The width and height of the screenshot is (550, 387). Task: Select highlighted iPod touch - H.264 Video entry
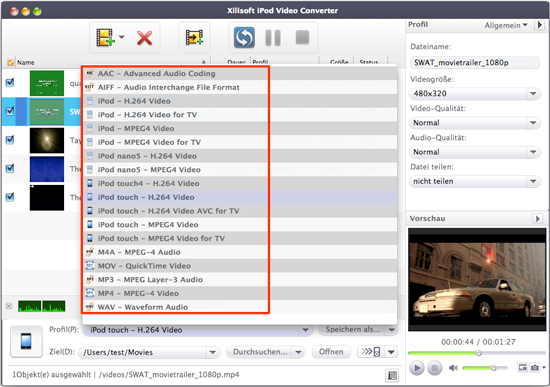[240, 197]
